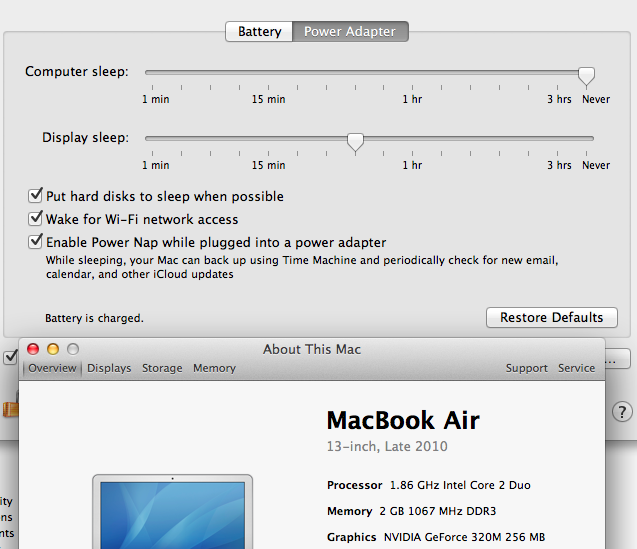Select the Overview tab
637x549 pixels.
coord(52,368)
